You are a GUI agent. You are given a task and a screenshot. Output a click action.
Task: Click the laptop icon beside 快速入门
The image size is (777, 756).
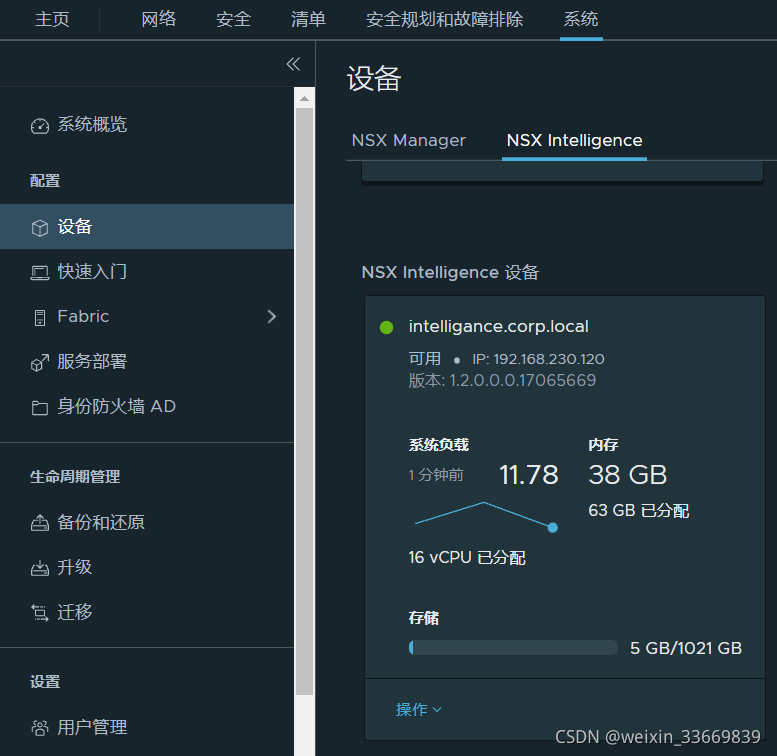point(40,273)
